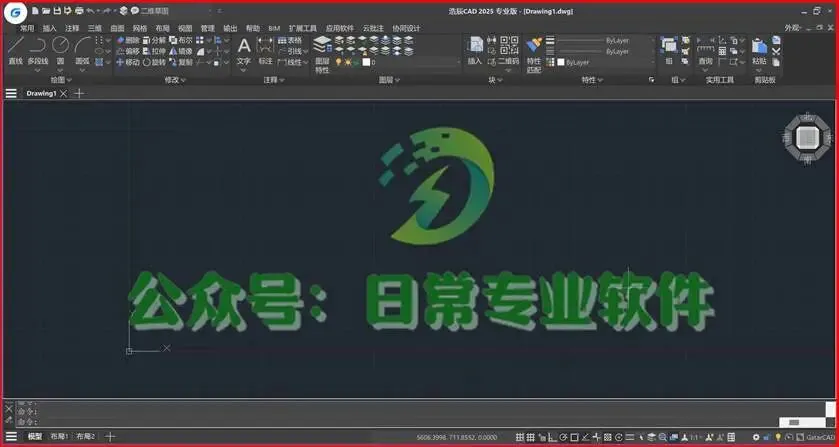This screenshot has height=447, width=839.
Task: Select the Arc (圆弧) tool
Action: [82, 51]
